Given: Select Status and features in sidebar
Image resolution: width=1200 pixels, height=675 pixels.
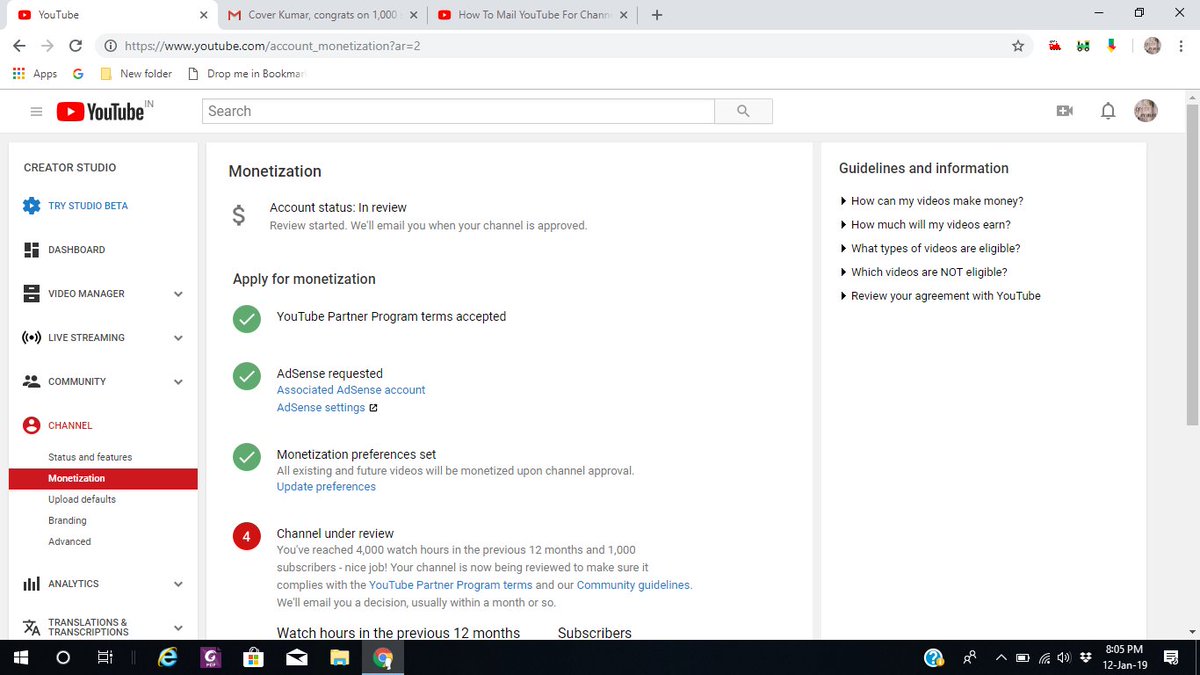Looking at the screenshot, I should 90,457.
